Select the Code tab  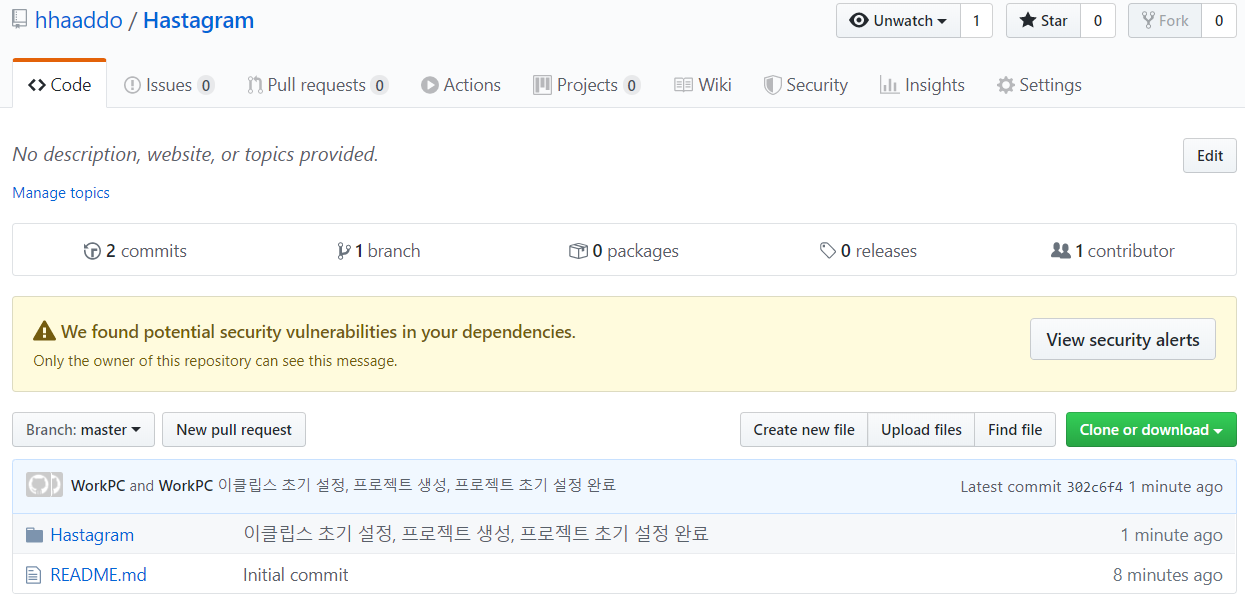[60, 85]
